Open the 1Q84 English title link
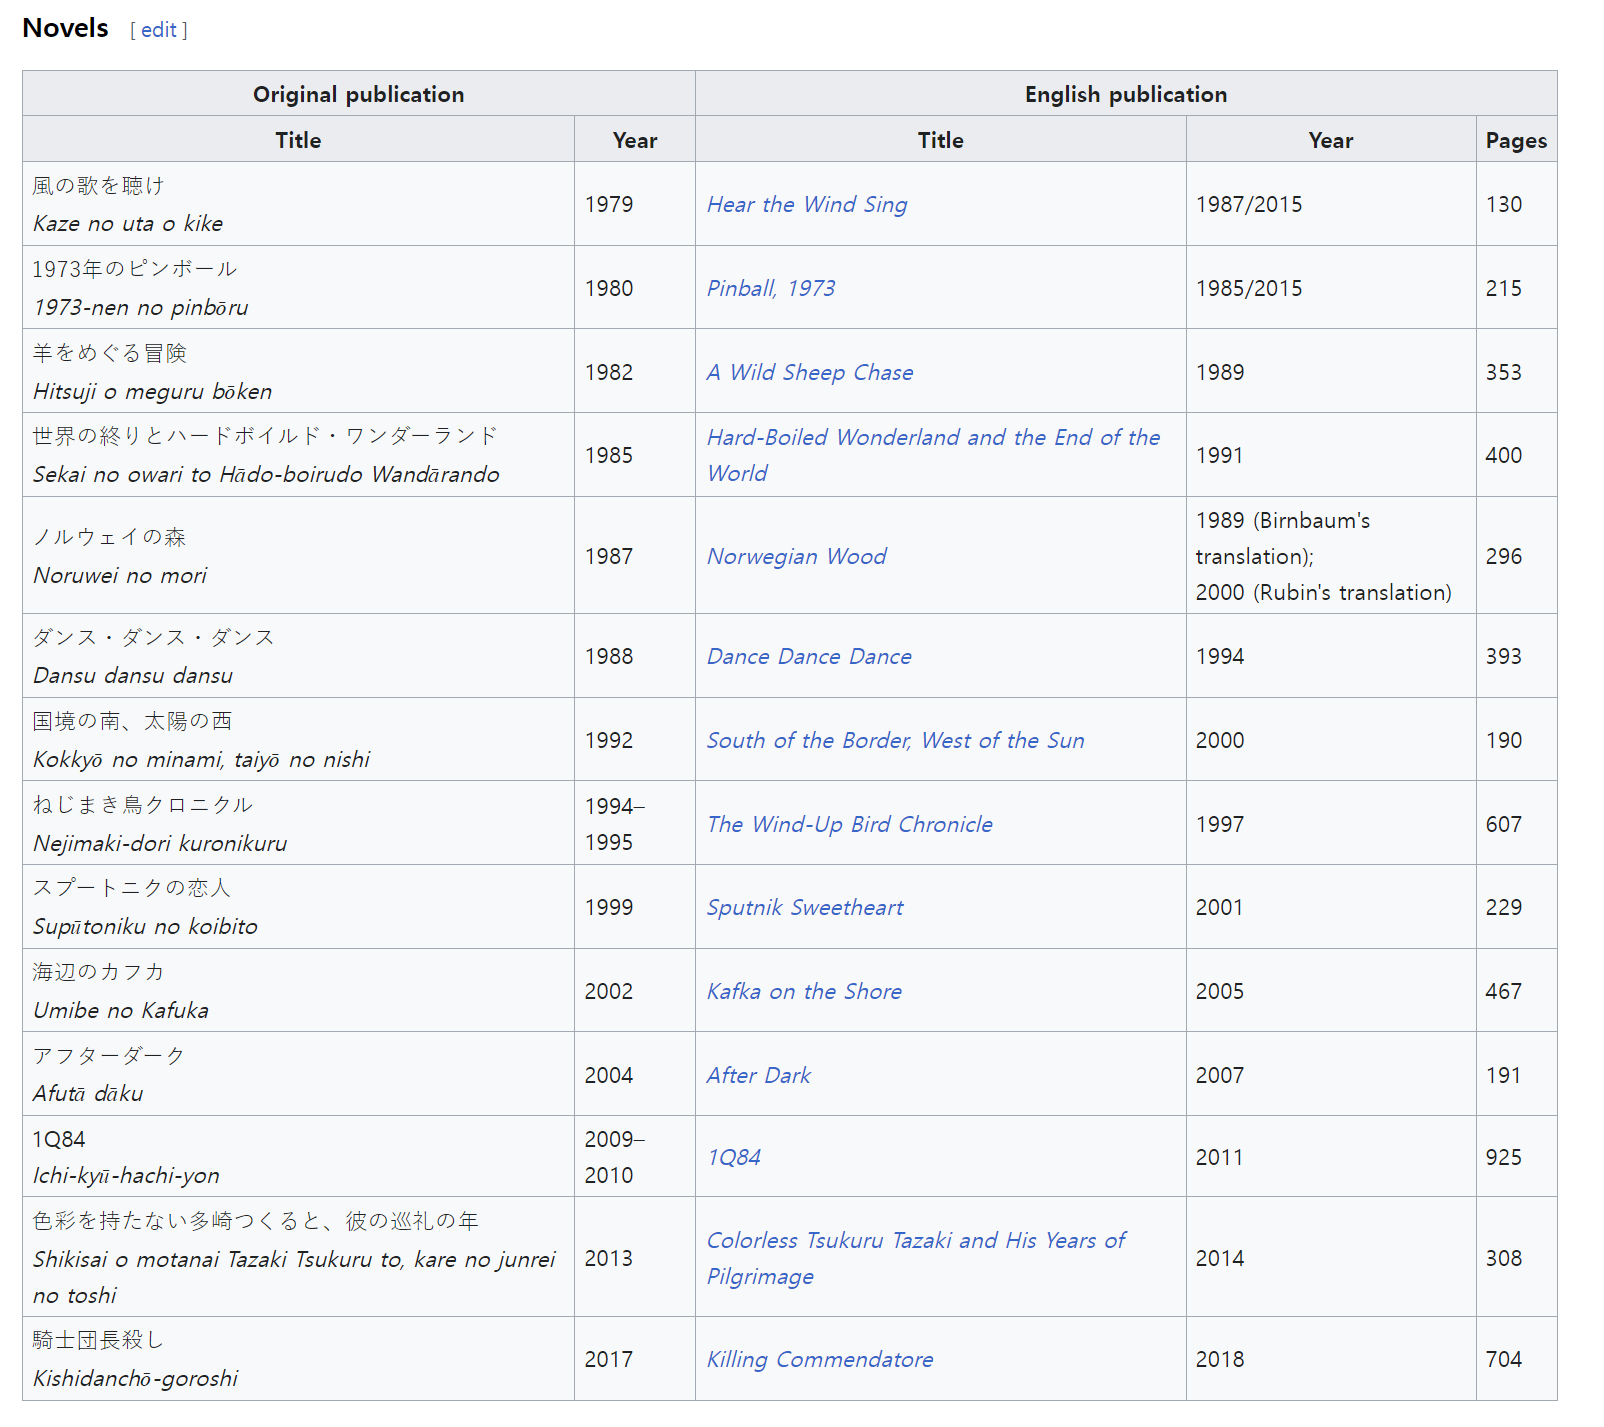Image resolution: width=1604 pixels, height=1427 pixels. tap(734, 1157)
